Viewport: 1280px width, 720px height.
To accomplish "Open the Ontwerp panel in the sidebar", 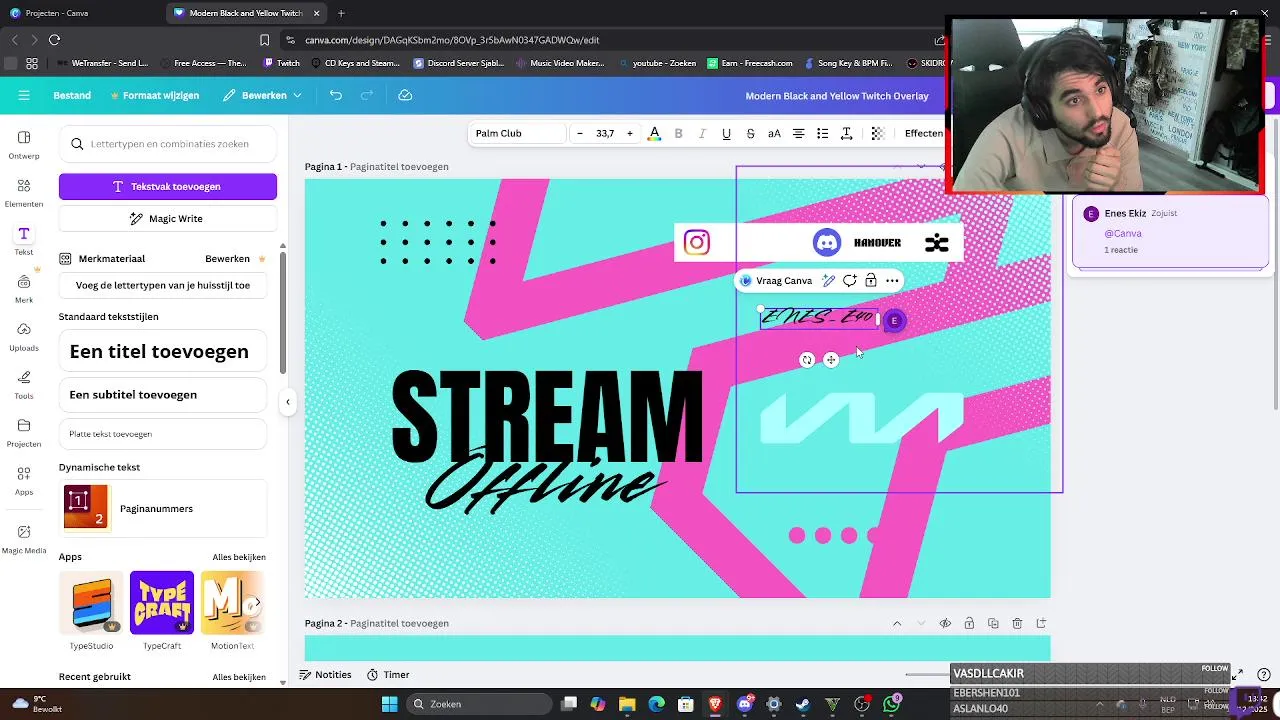I will tap(24, 144).
